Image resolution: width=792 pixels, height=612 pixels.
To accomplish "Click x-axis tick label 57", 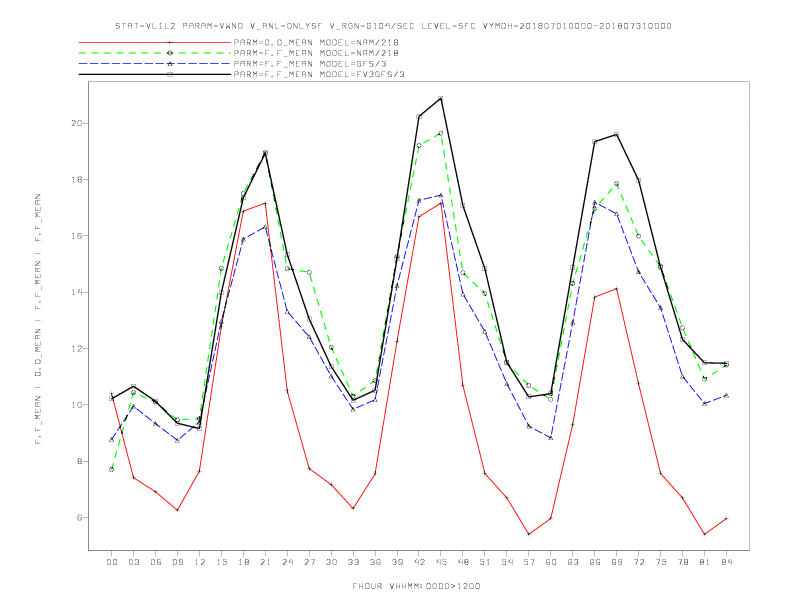I will (x=529, y=562).
